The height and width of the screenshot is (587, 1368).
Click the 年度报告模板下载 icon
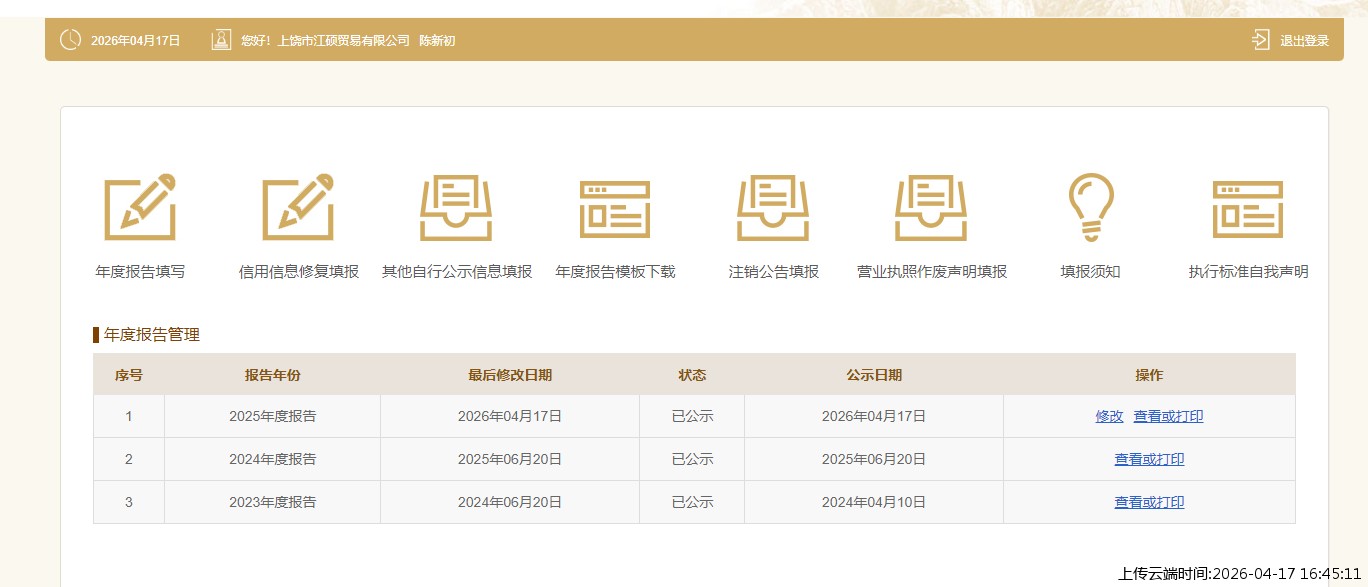(615, 207)
